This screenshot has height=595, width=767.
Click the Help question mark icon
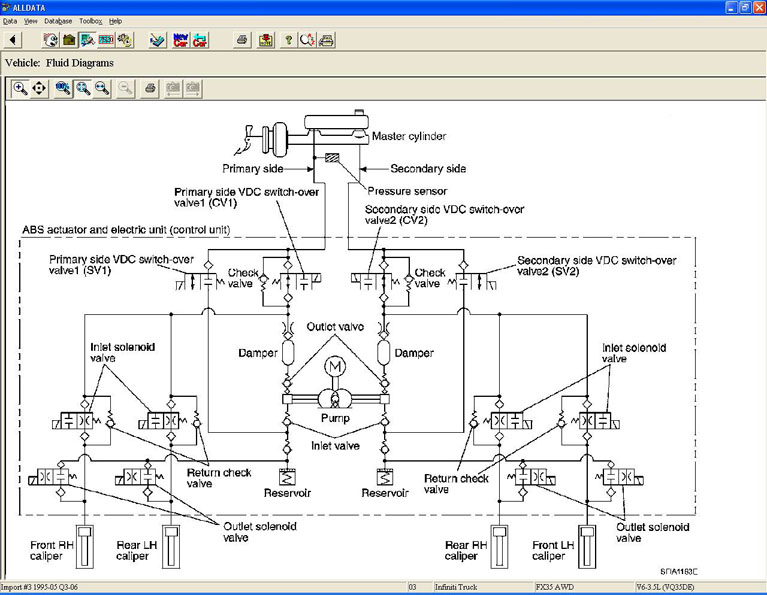click(x=288, y=40)
